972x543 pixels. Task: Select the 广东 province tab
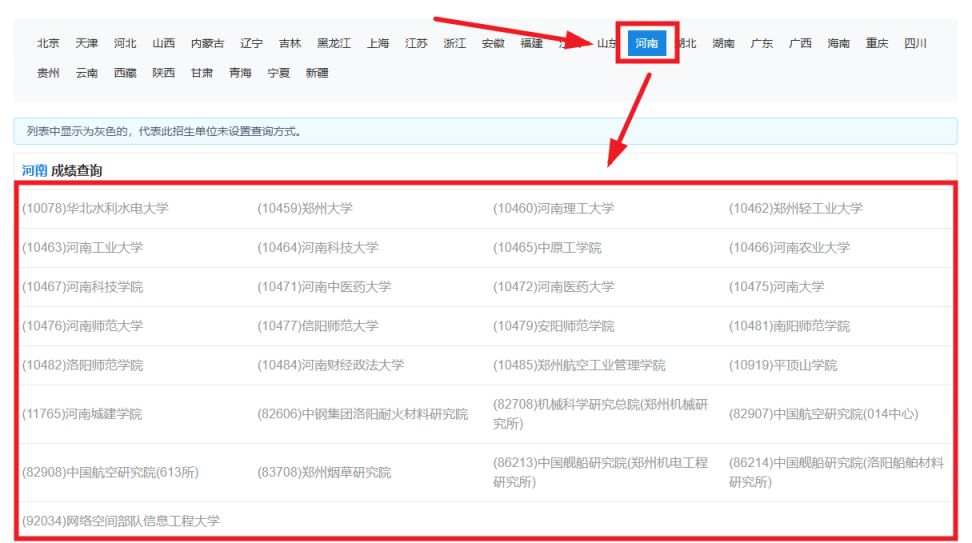pyautogui.click(x=762, y=43)
